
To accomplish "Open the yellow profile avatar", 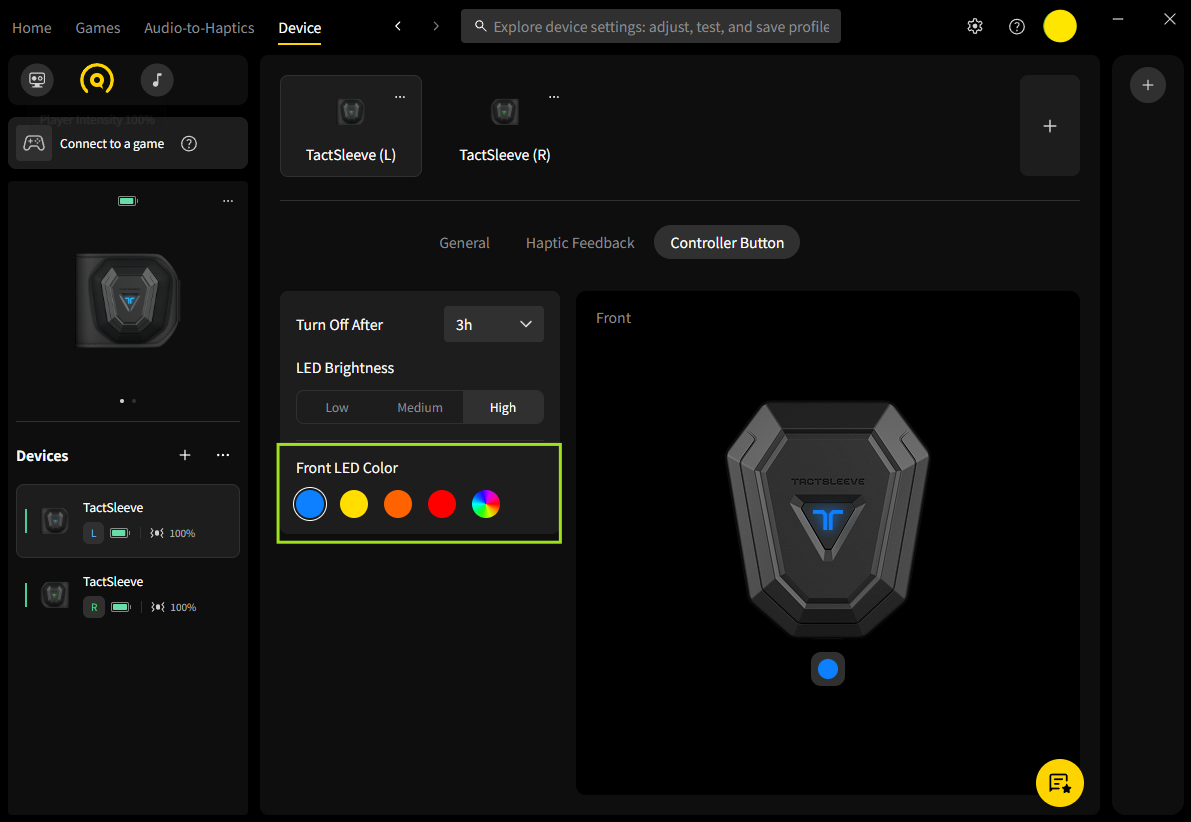I will coord(1060,27).
